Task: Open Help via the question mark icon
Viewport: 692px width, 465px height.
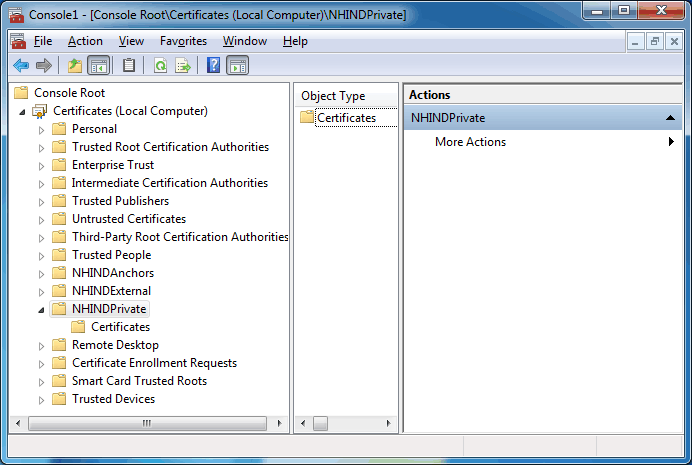Action: click(213, 66)
